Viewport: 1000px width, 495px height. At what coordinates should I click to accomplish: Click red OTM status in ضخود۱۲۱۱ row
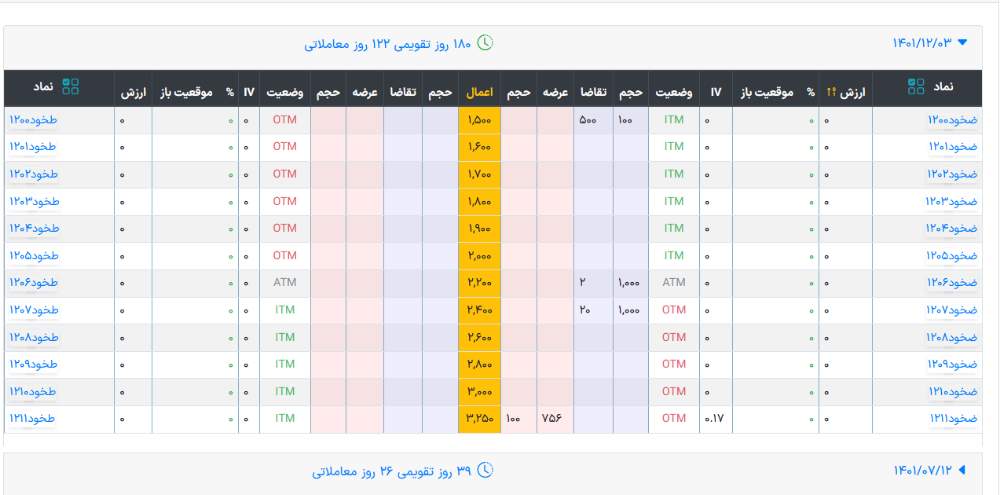pyautogui.click(x=673, y=418)
